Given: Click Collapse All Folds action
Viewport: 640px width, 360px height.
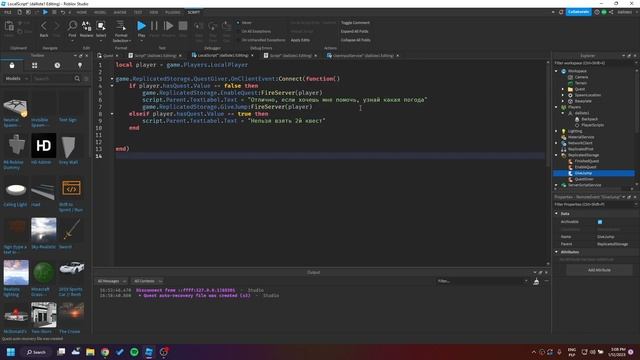Looking at the screenshot, I should pyautogui.click(x=356, y=40).
